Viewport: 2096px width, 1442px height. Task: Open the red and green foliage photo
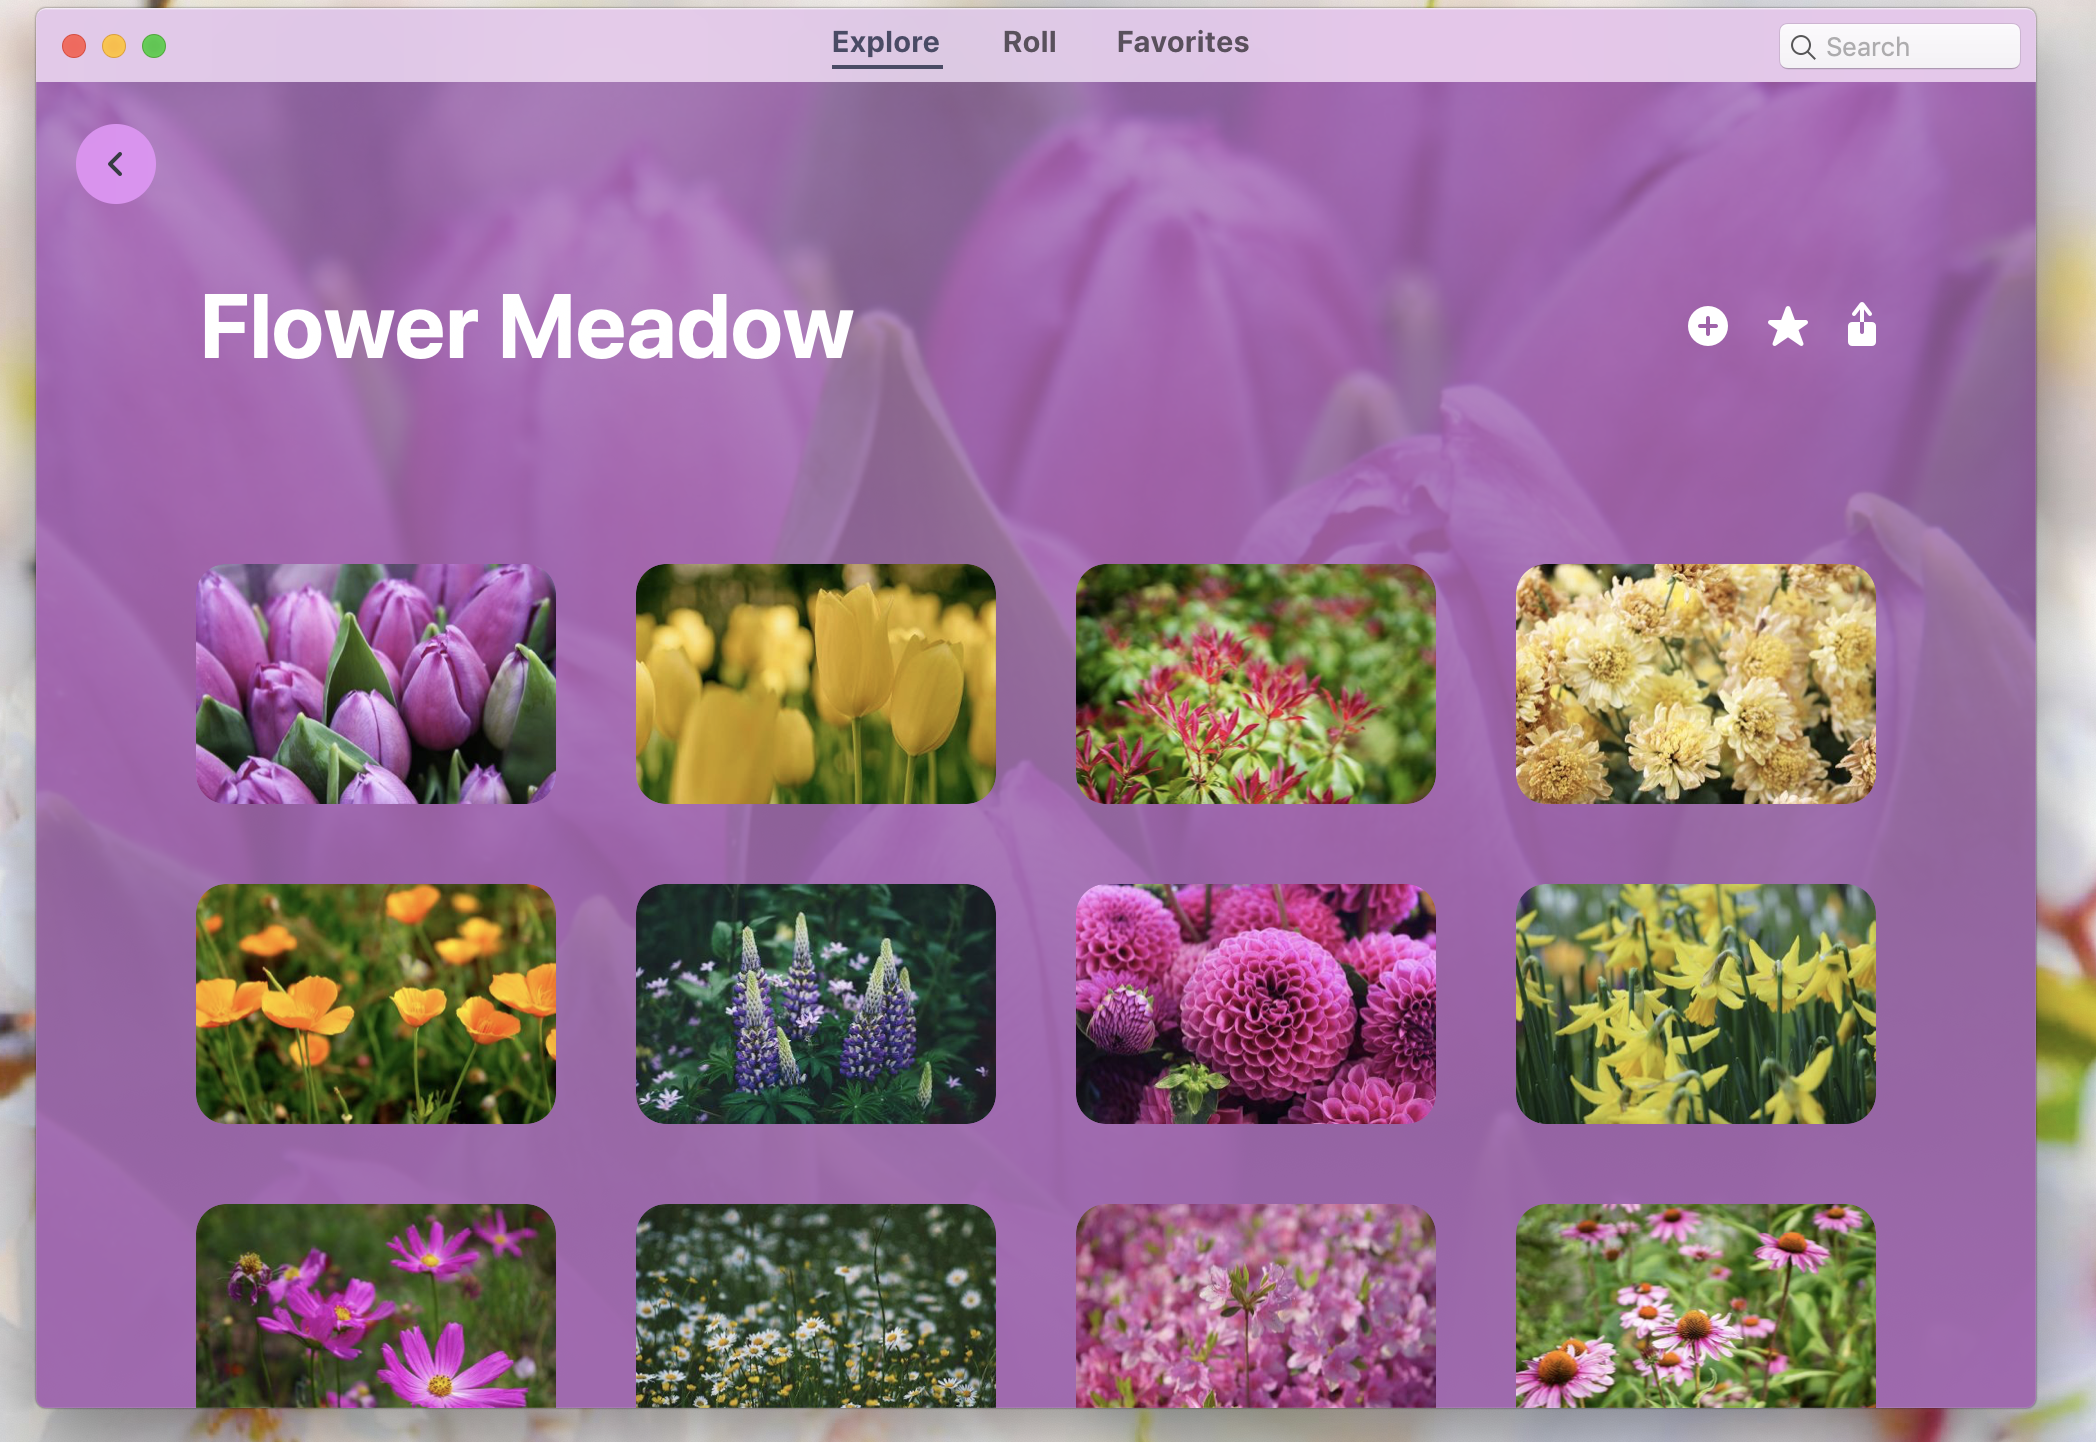[x=1256, y=684]
